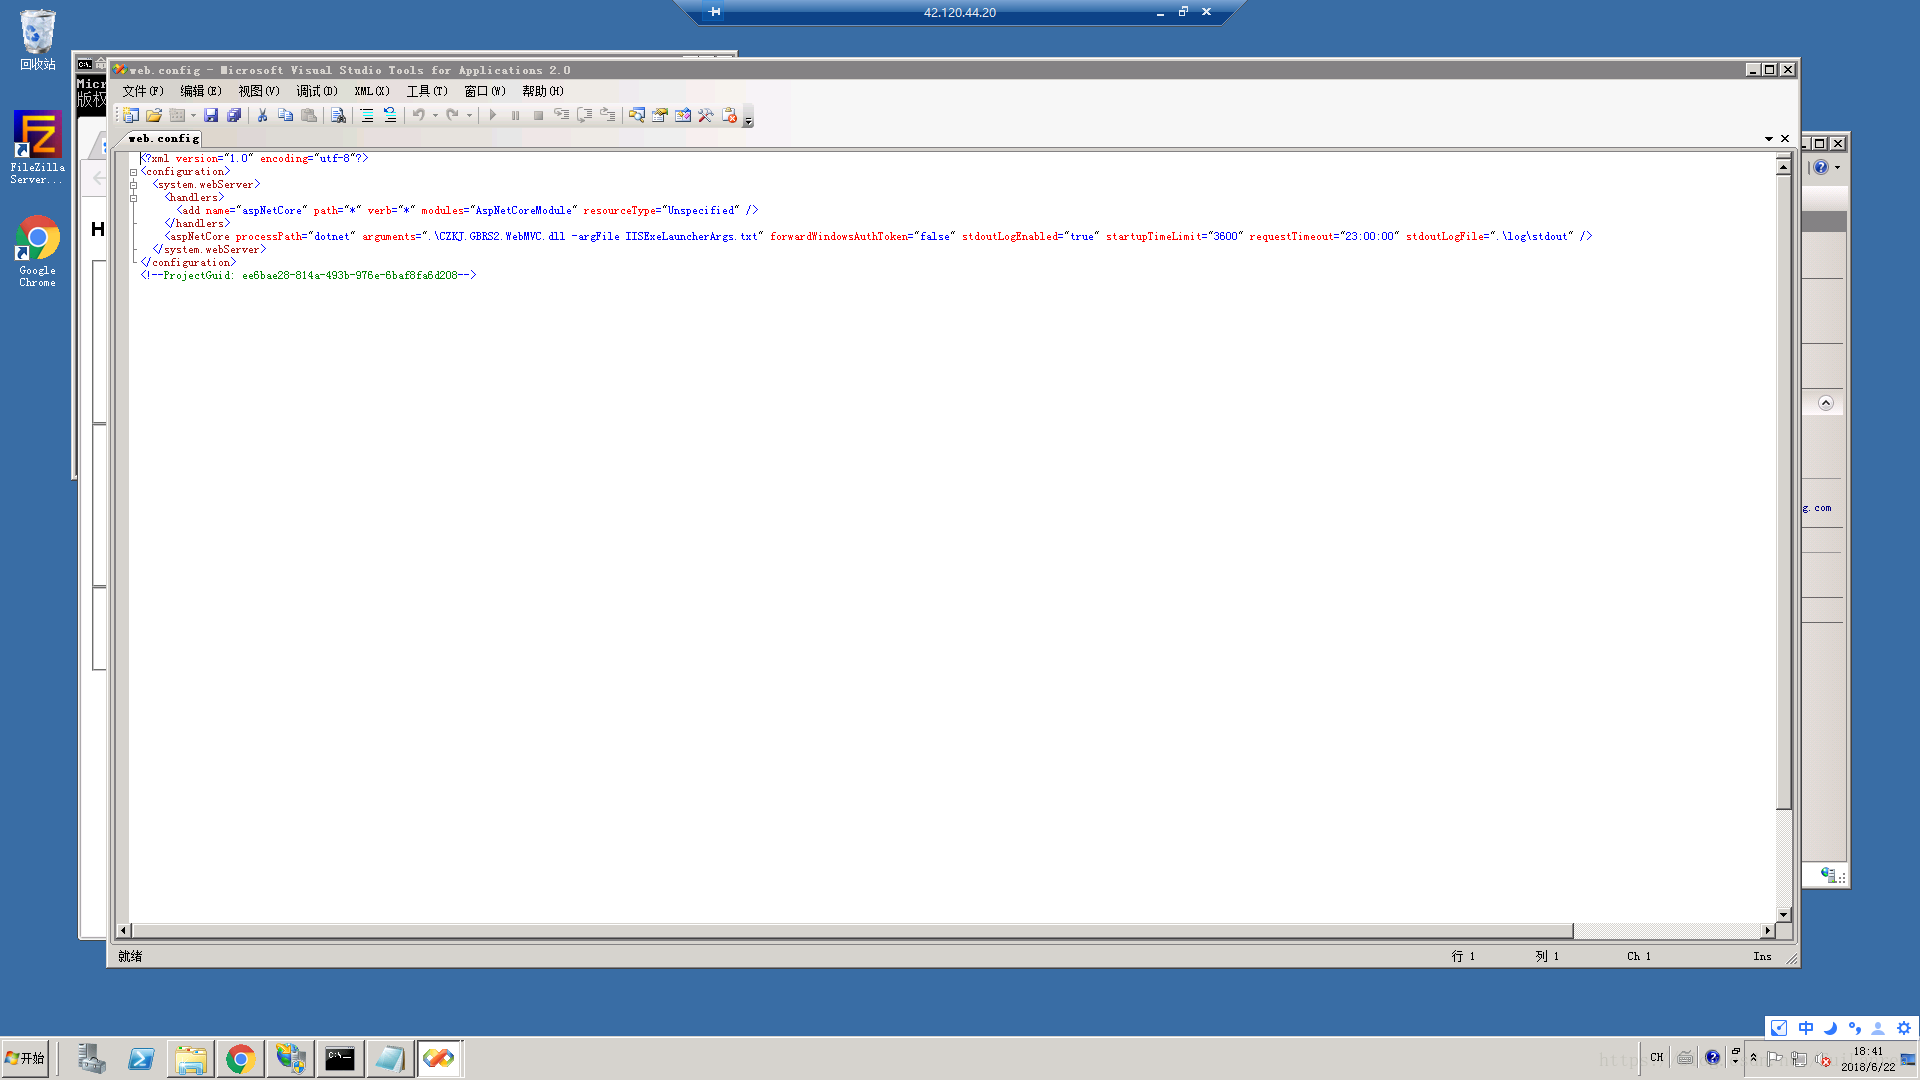Image resolution: width=1920 pixels, height=1080 pixels.
Task: Click the Find in Files icon
Action: 338,115
